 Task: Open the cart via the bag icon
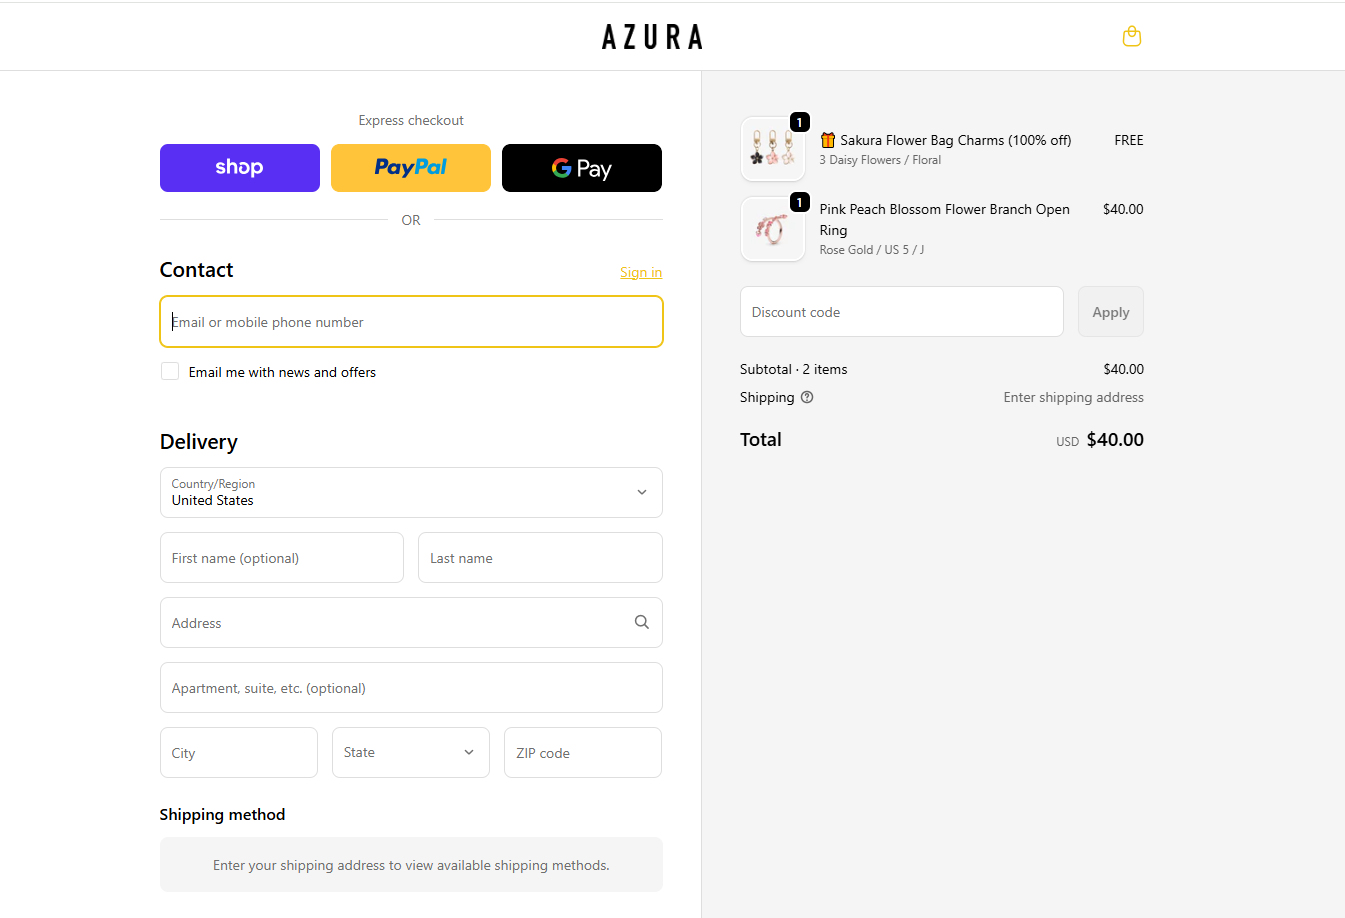pyautogui.click(x=1131, y=36)
